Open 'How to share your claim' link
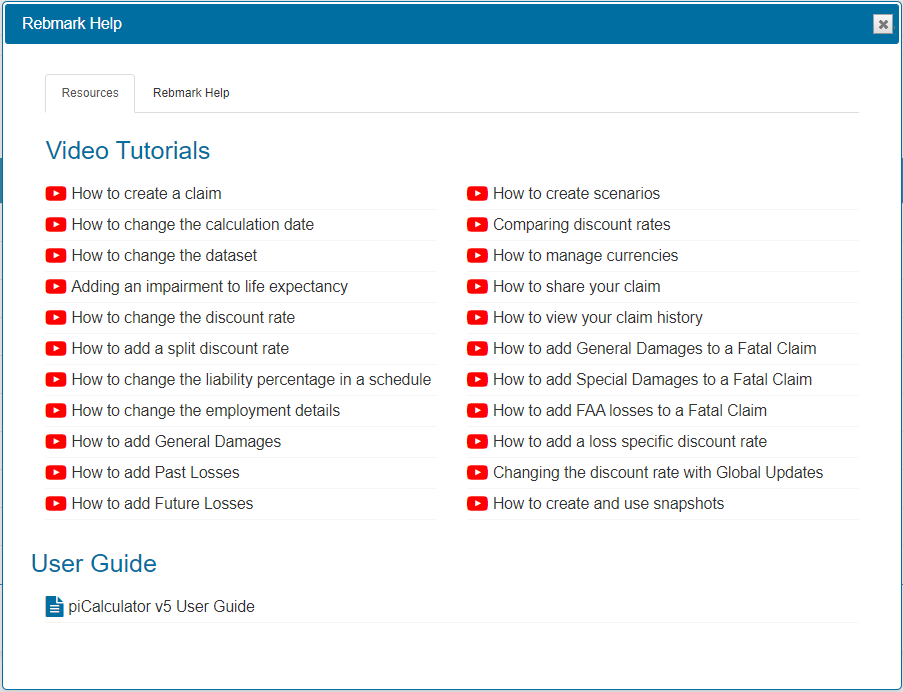Screen dimensions: 903x692 (576, 287)
